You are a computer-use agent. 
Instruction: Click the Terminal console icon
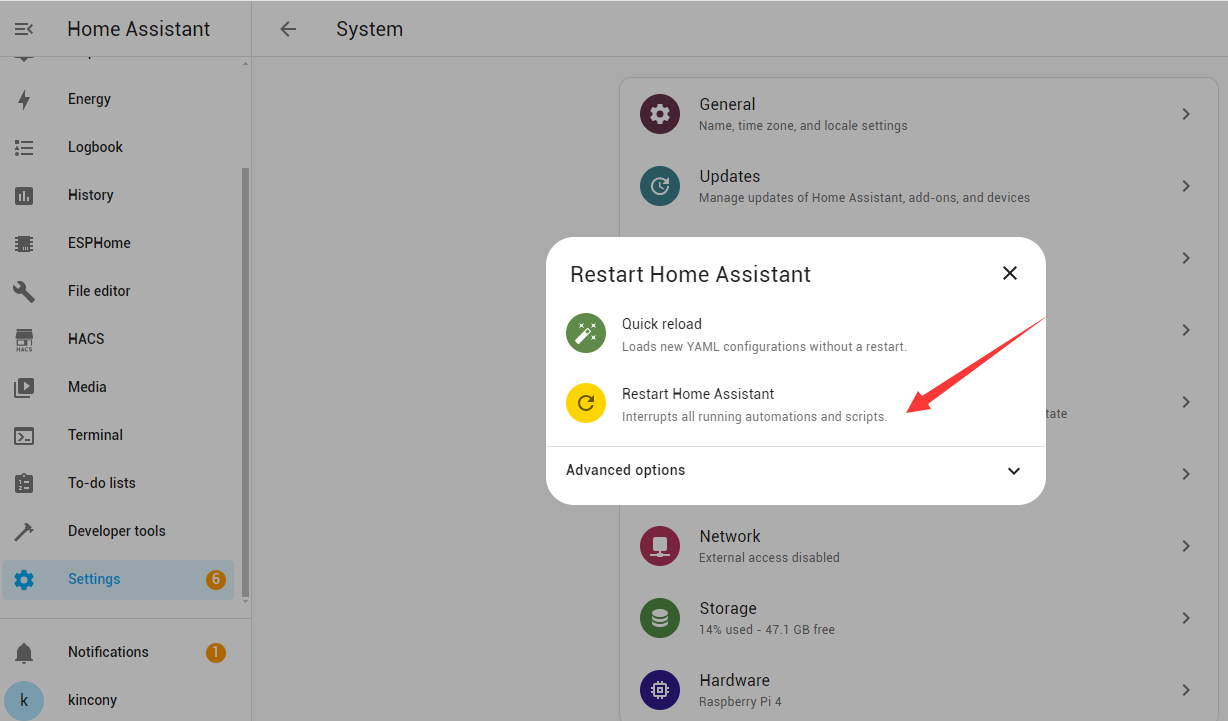click(24, 435)
